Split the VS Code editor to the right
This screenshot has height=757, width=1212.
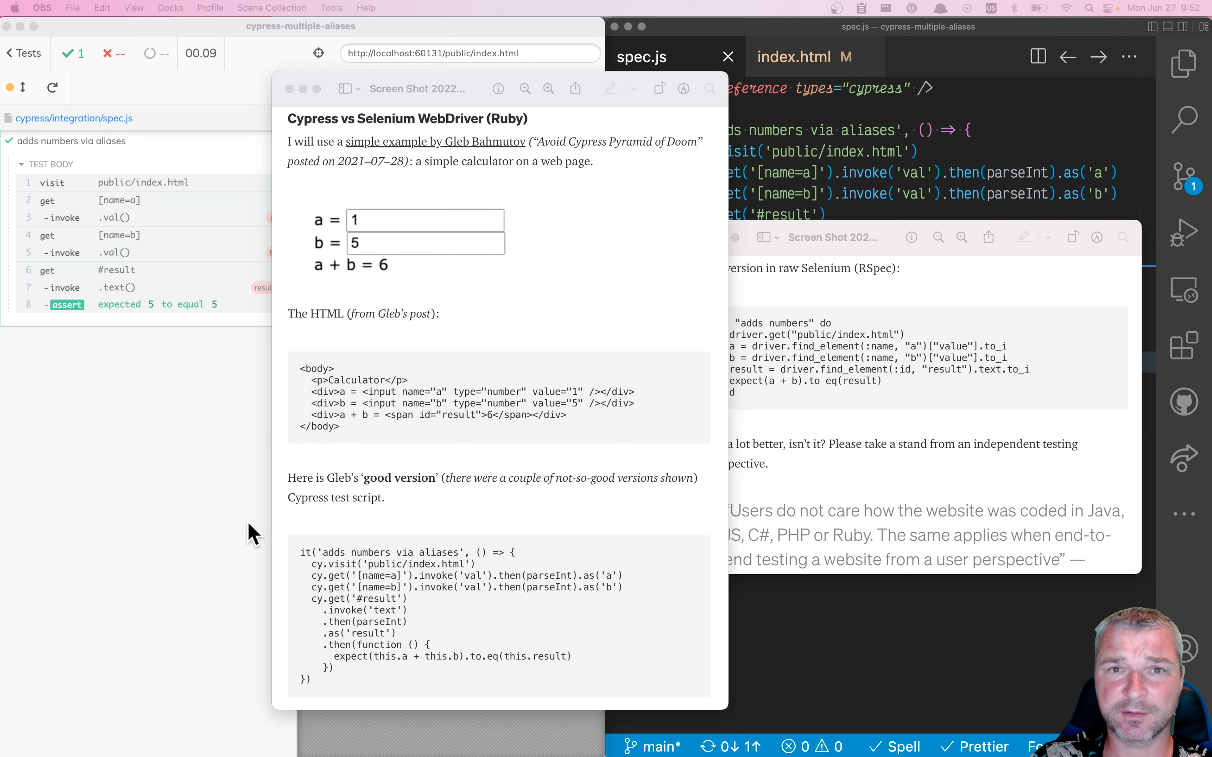coord(1038,57)
